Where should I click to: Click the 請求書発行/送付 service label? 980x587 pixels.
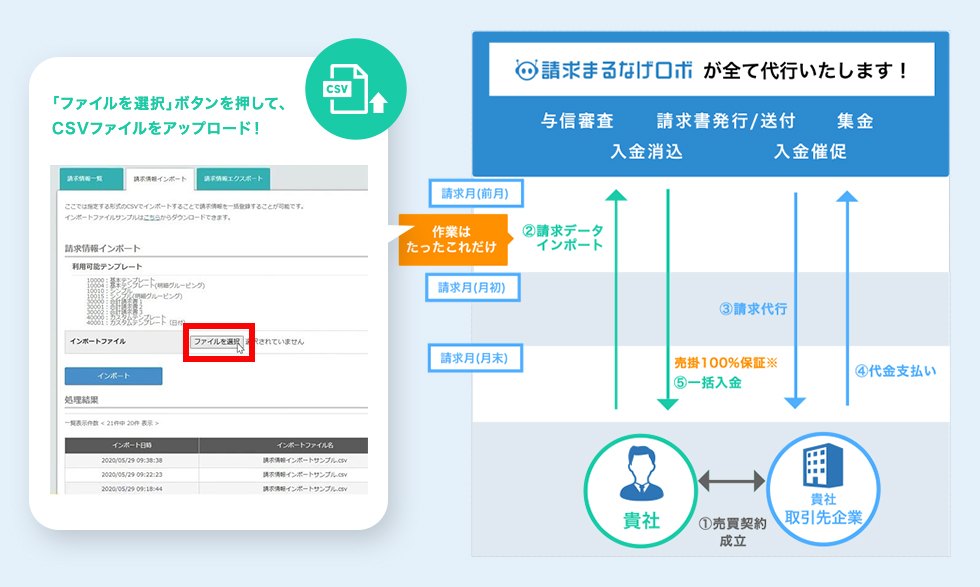(726, 121)
